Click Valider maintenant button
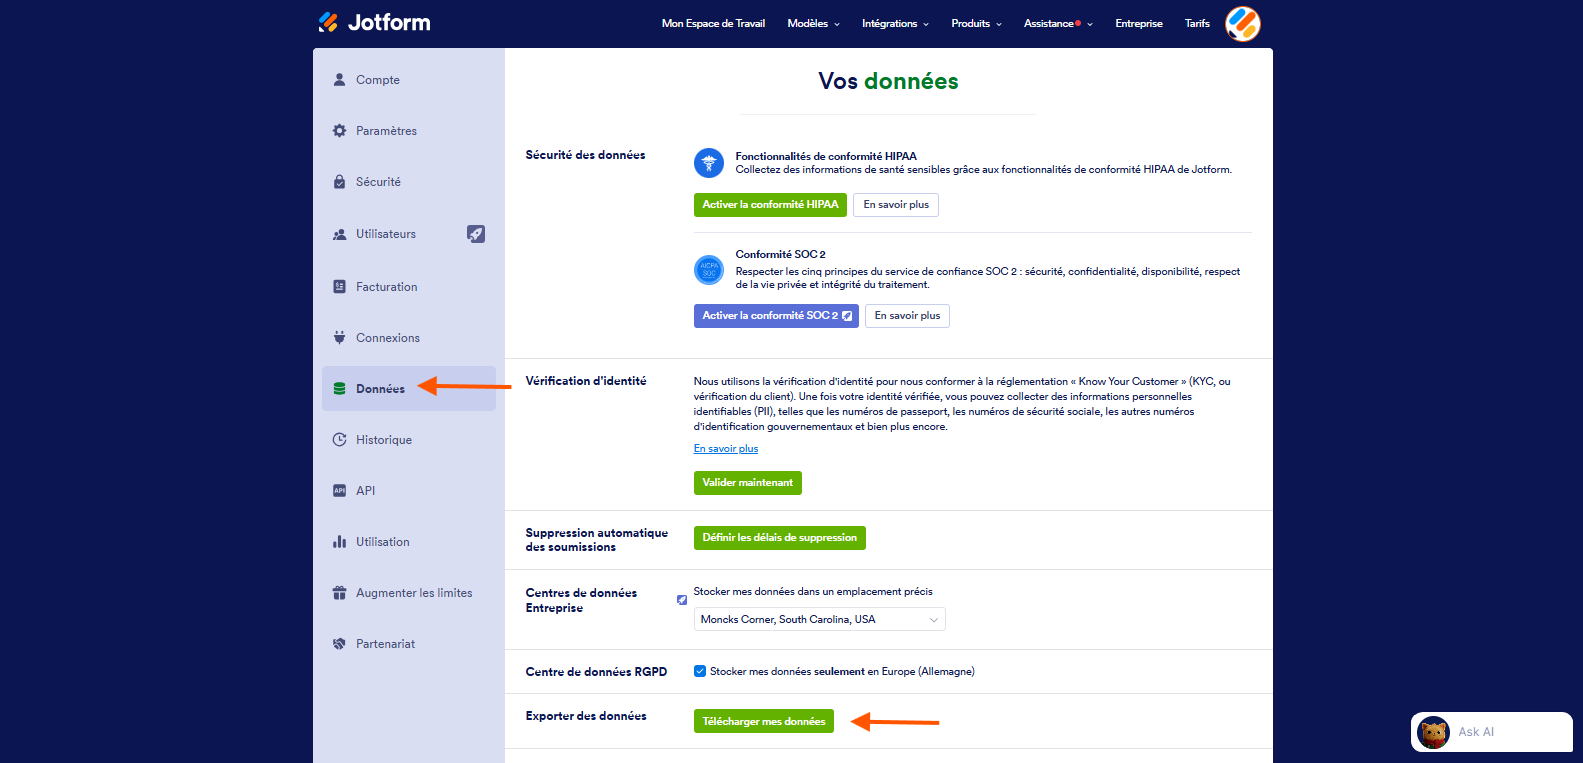Image resolution: width=1583 pixels, height=763 pixels. 748,483
